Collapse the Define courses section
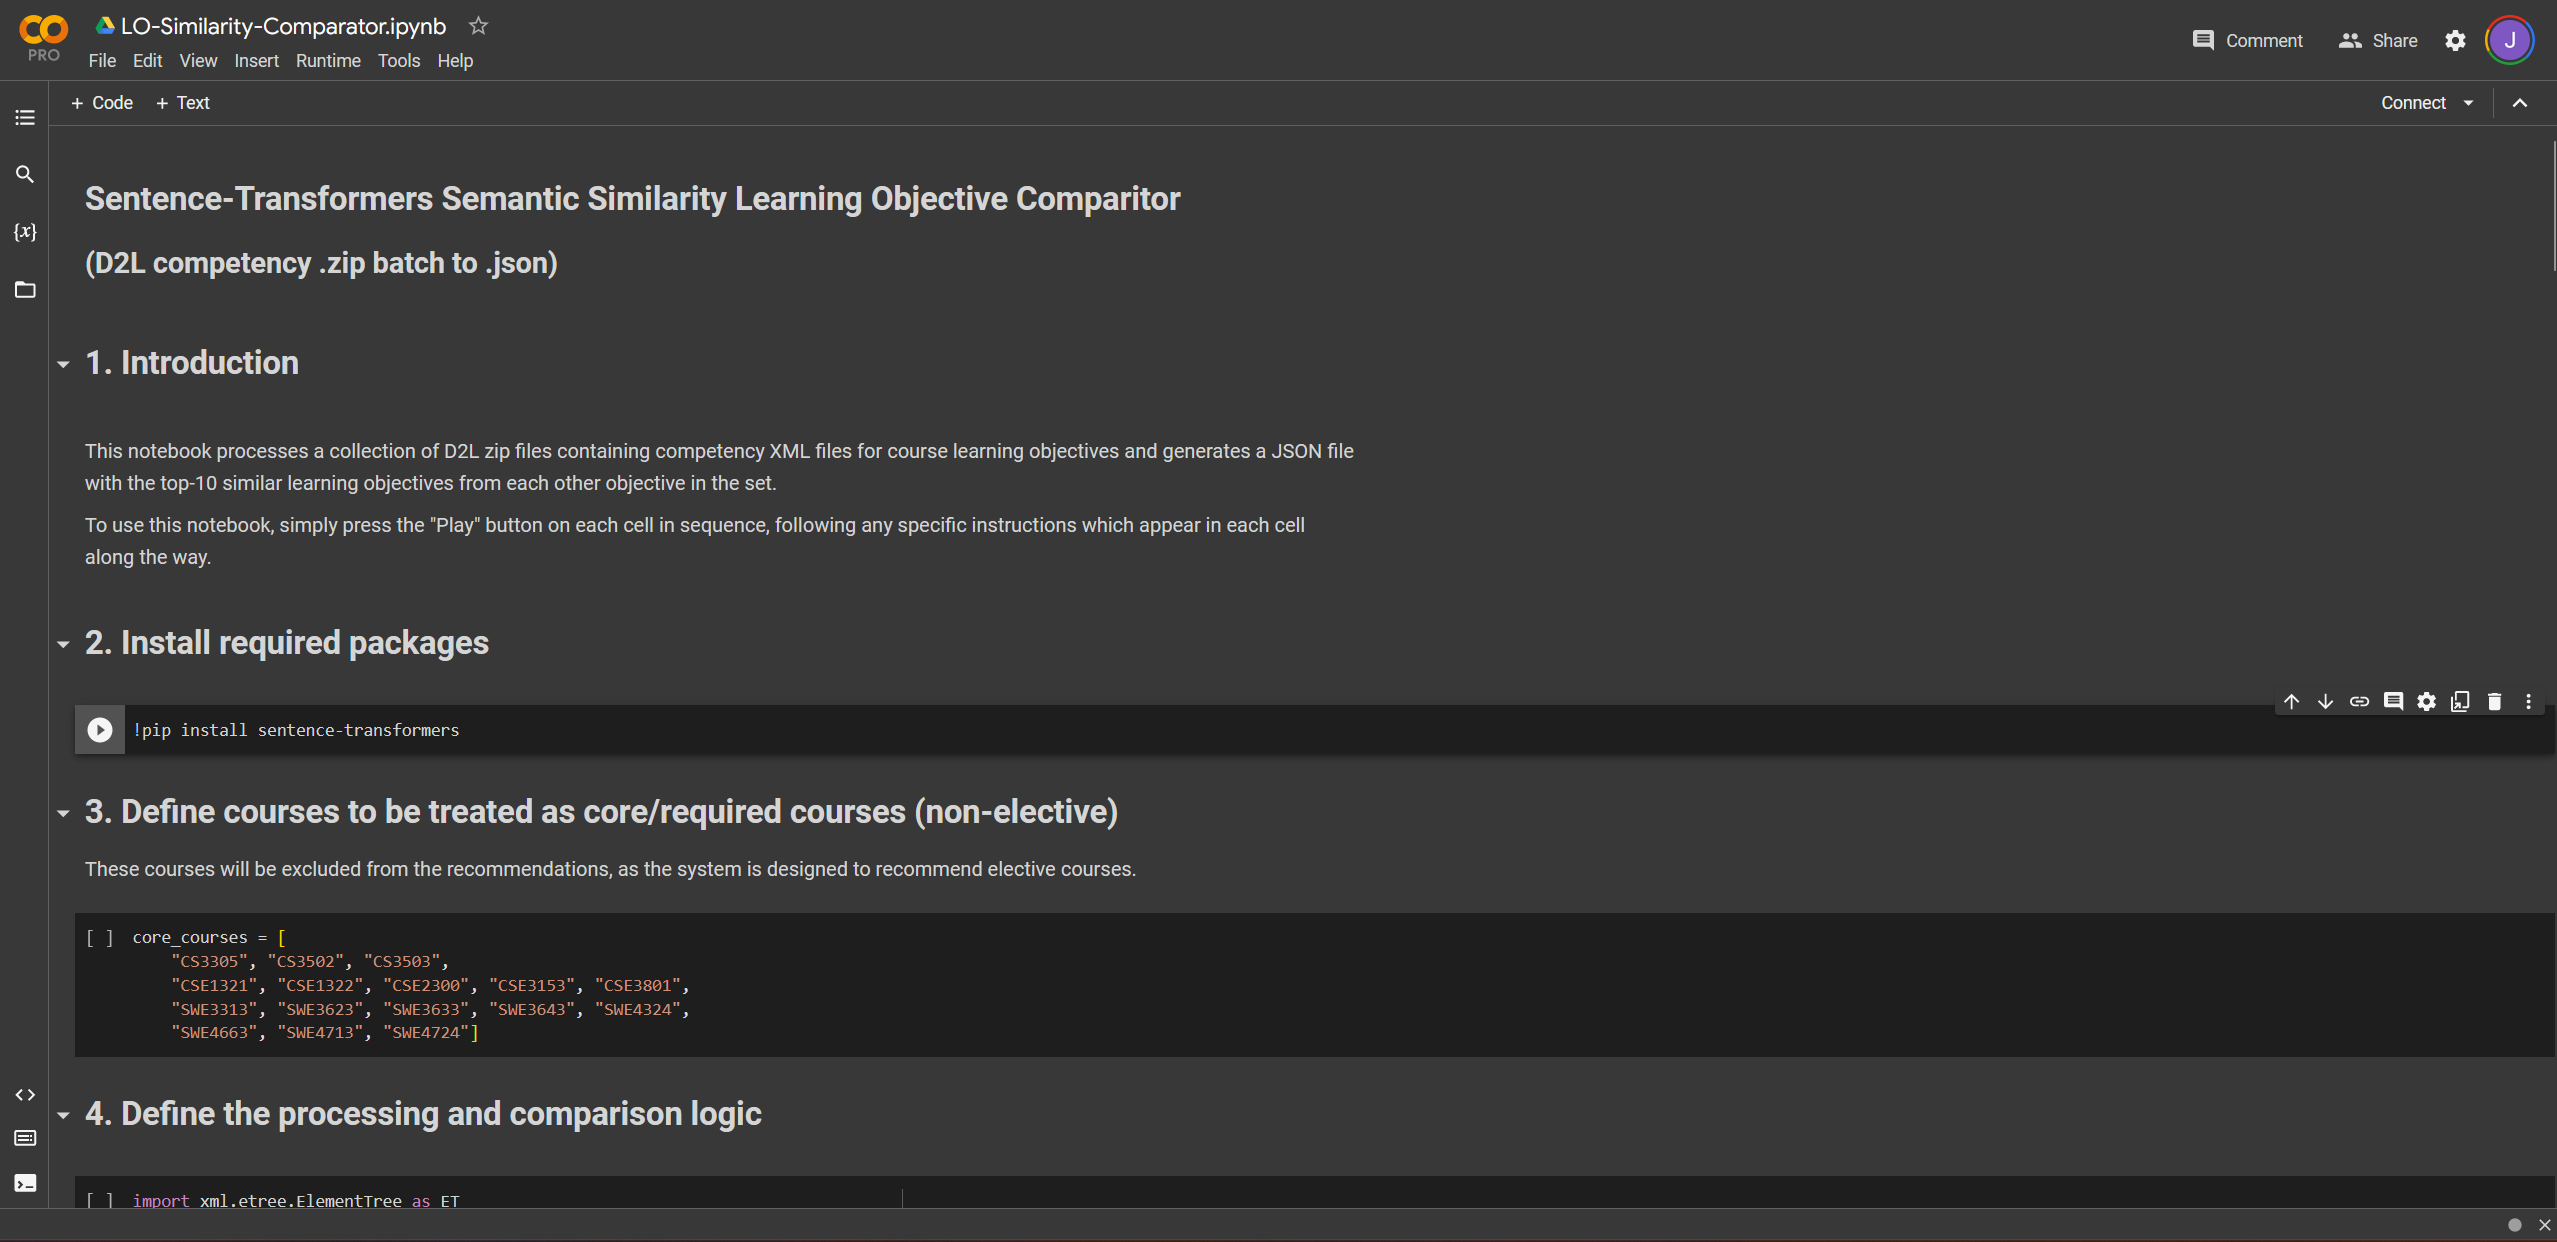 [63, 813]
